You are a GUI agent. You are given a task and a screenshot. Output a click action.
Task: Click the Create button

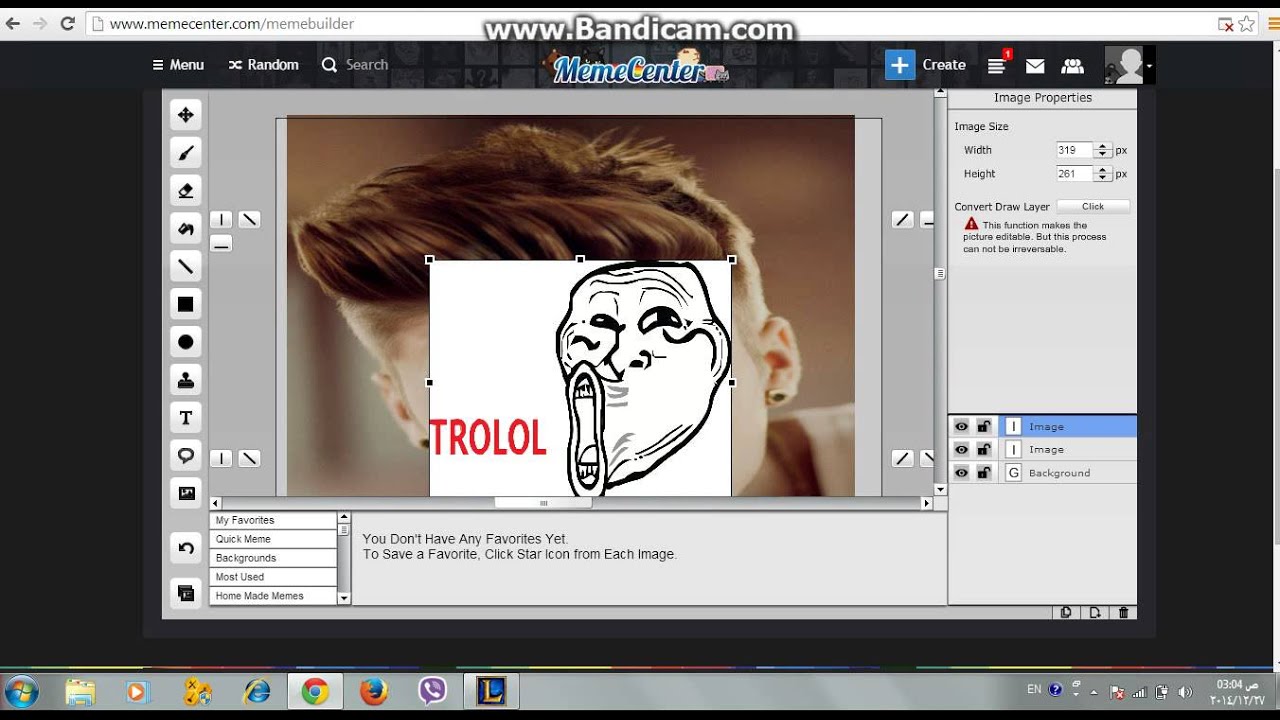click(x=926, y=65)
